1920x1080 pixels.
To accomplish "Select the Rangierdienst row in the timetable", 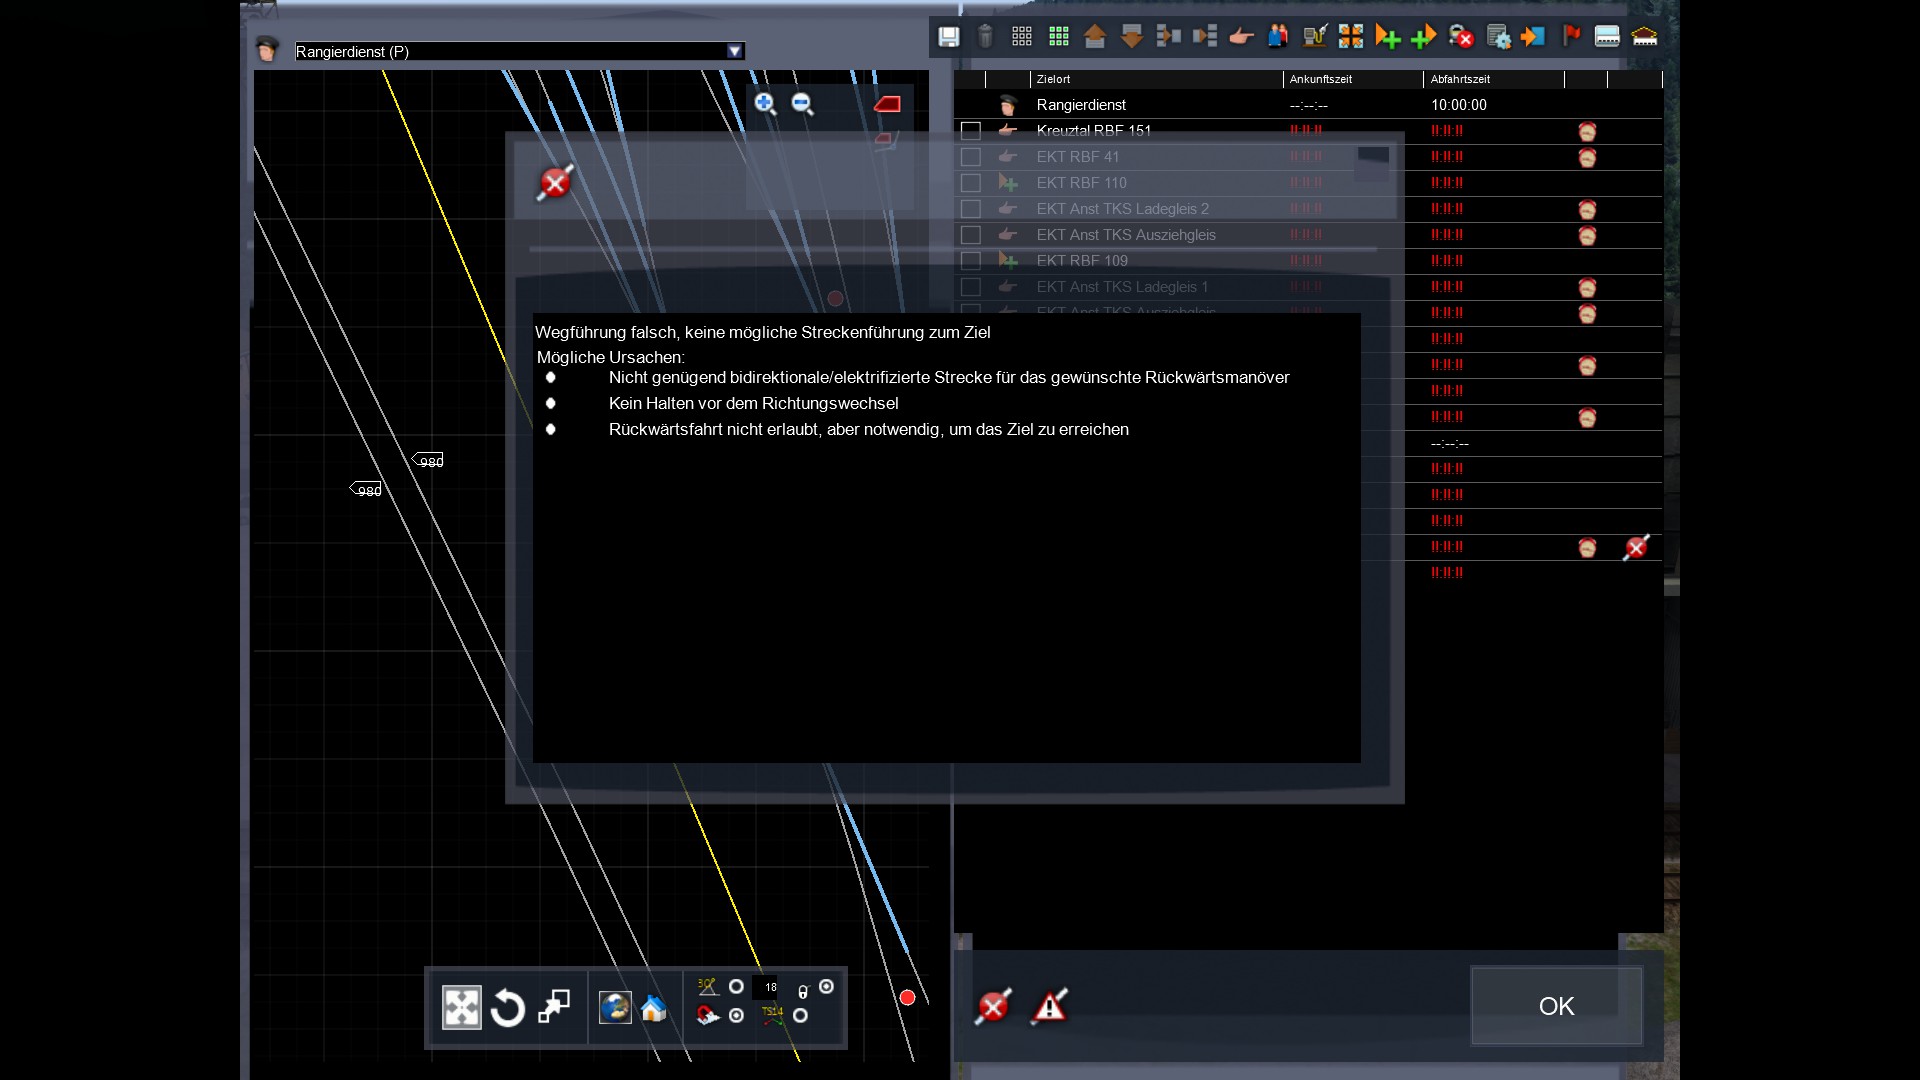I will [x=1081, y=105].
